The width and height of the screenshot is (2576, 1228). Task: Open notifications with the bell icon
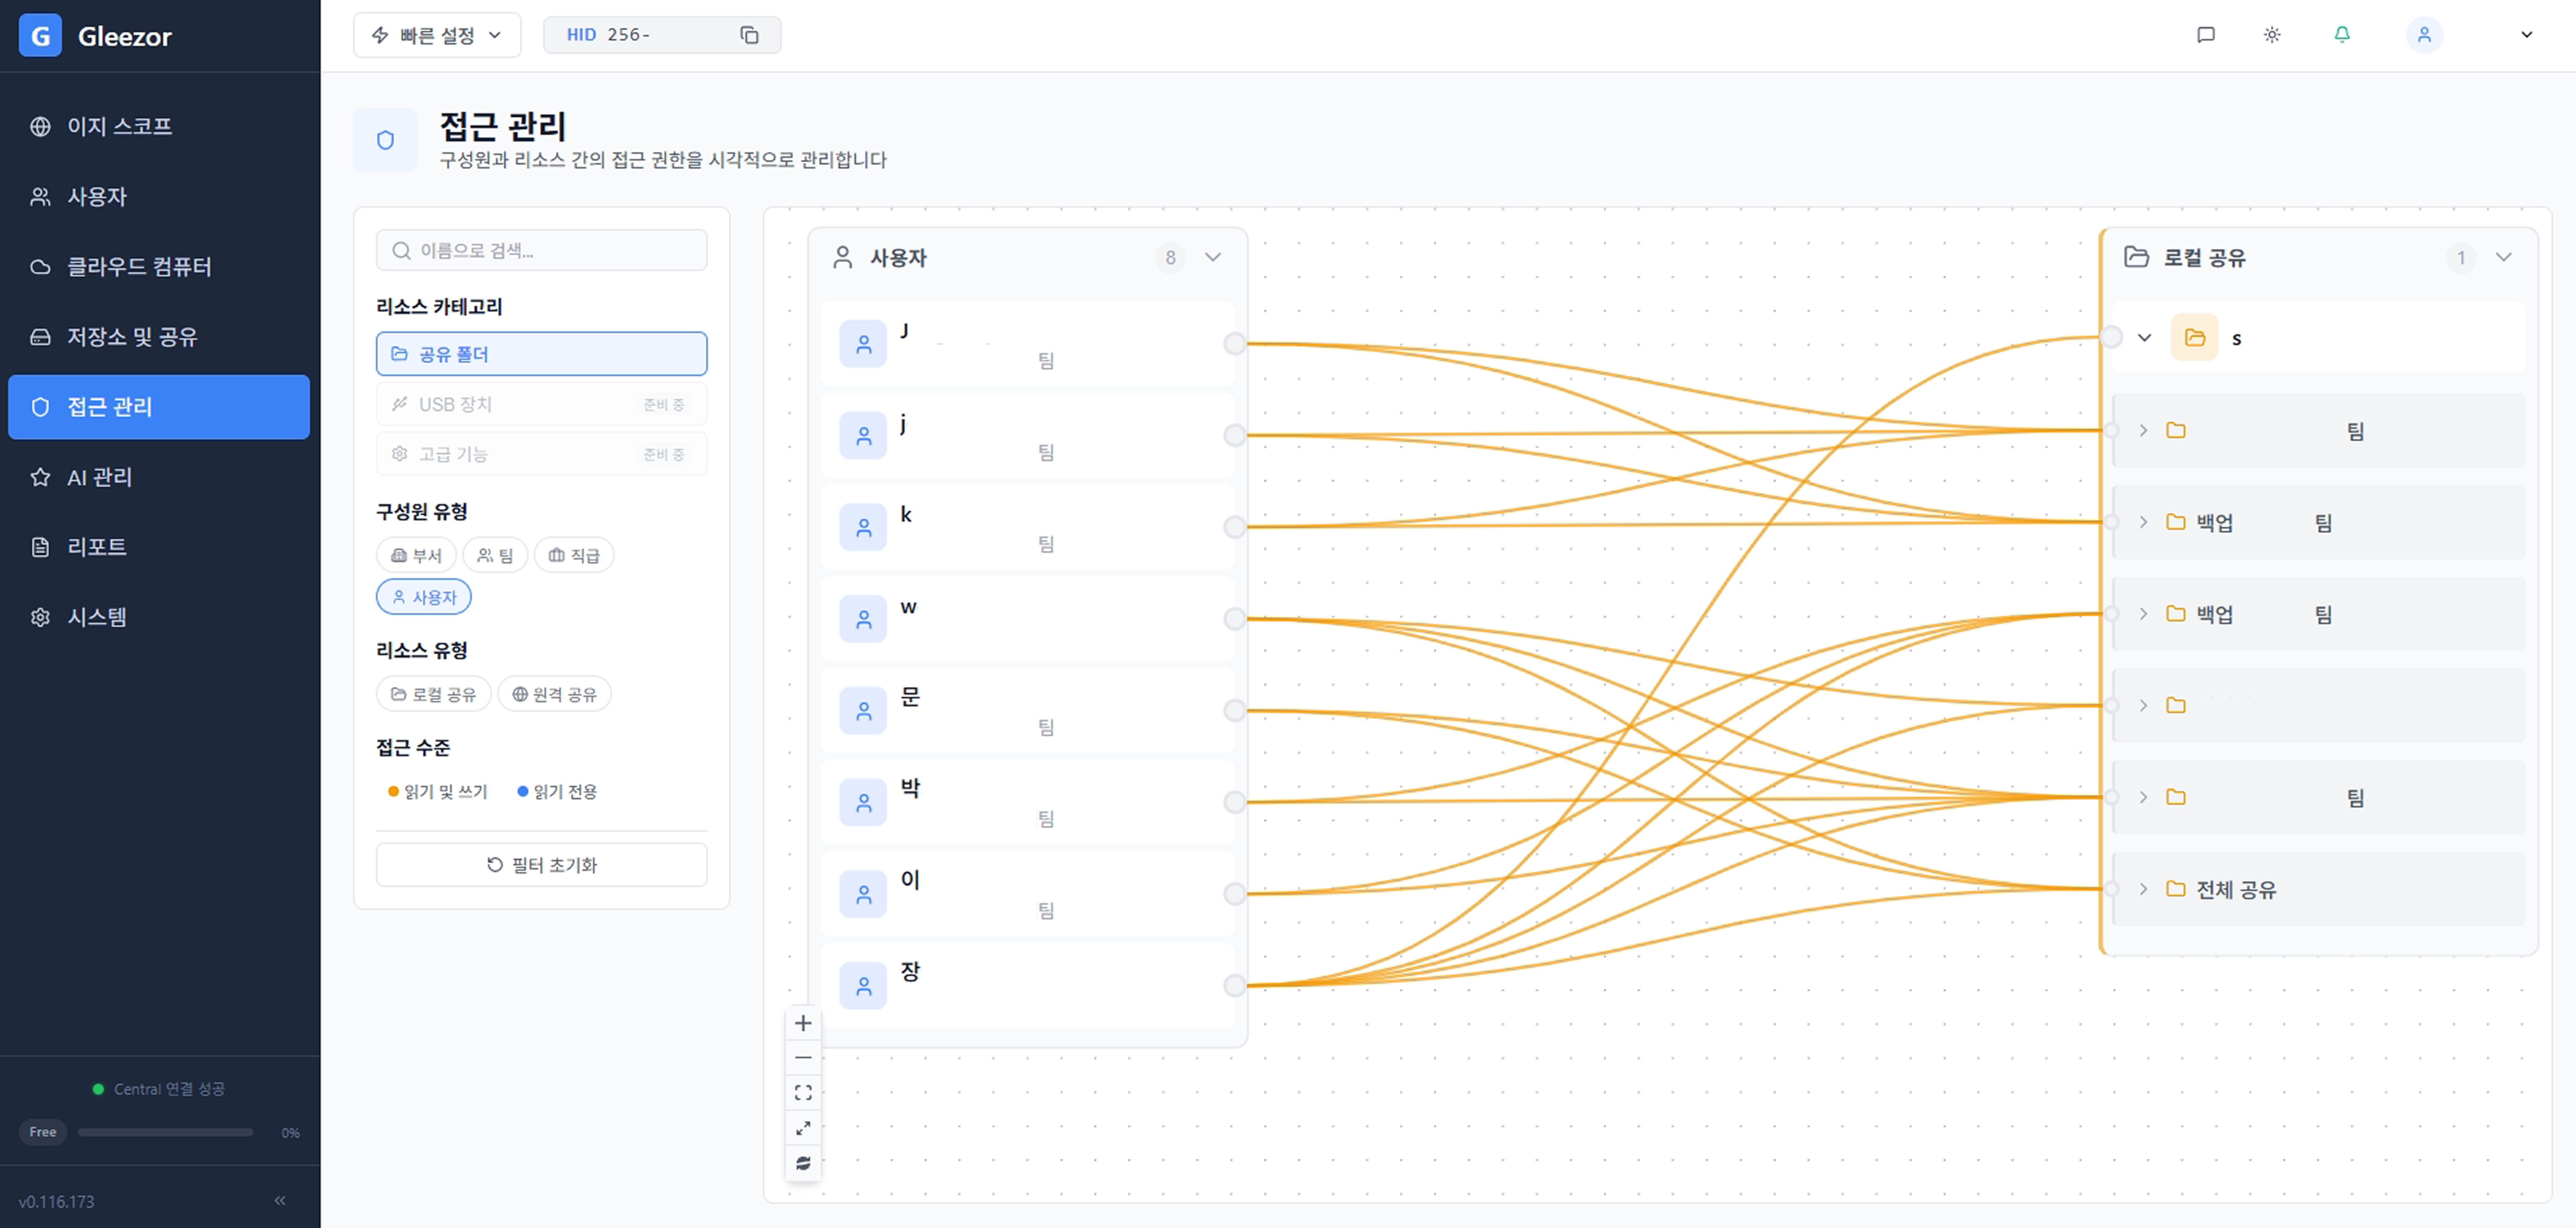click(x=2342, y=35)
